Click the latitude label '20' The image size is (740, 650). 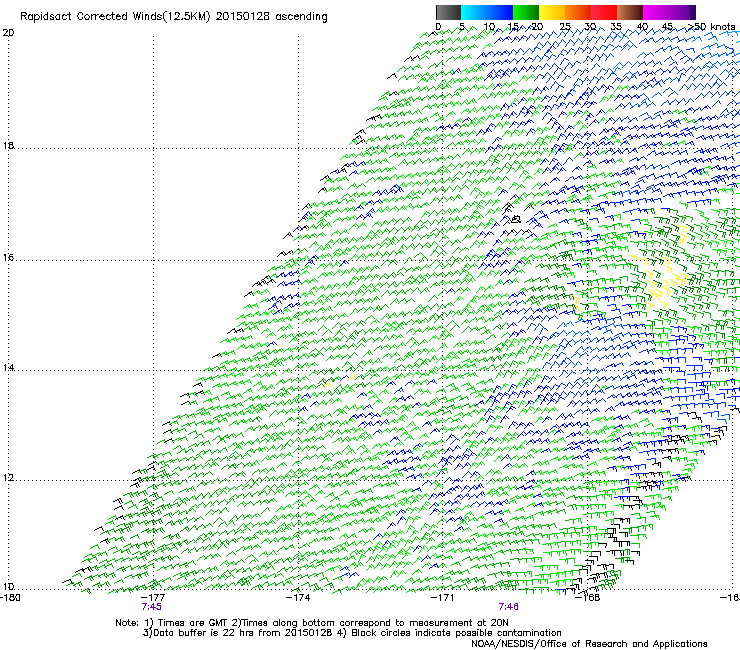(8, 33)
